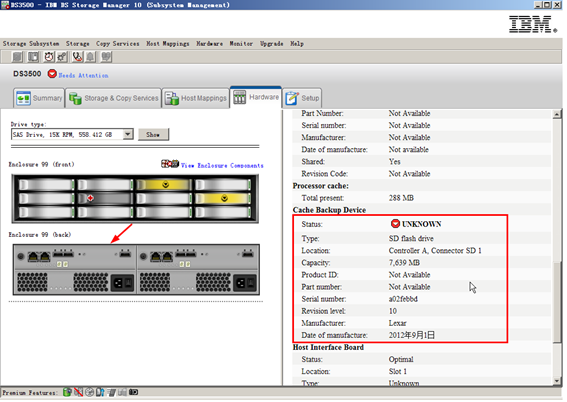This screenshot has width=567, height=402.
Task: Click the gears toolbar icon
Action: pyautogui.click(x=62, y=57)
